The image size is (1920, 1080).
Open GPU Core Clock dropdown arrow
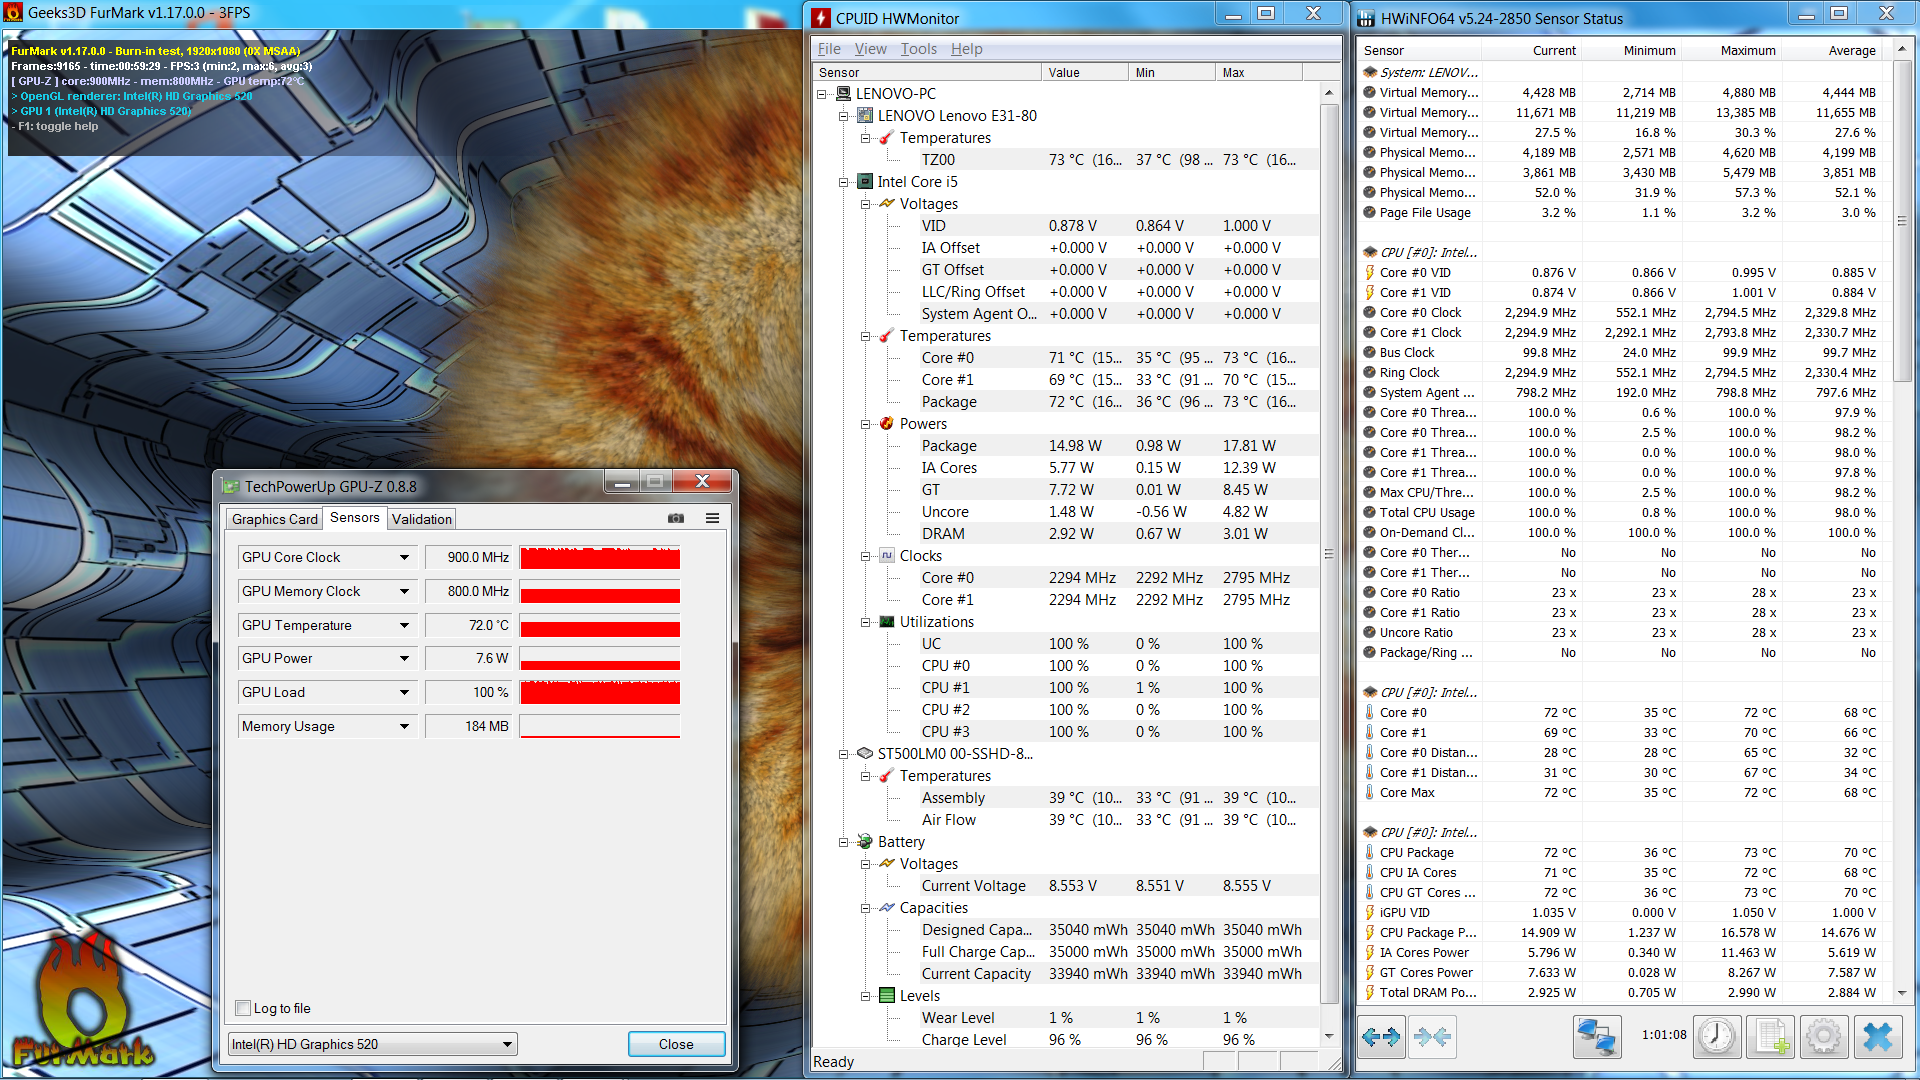(404, 558)
